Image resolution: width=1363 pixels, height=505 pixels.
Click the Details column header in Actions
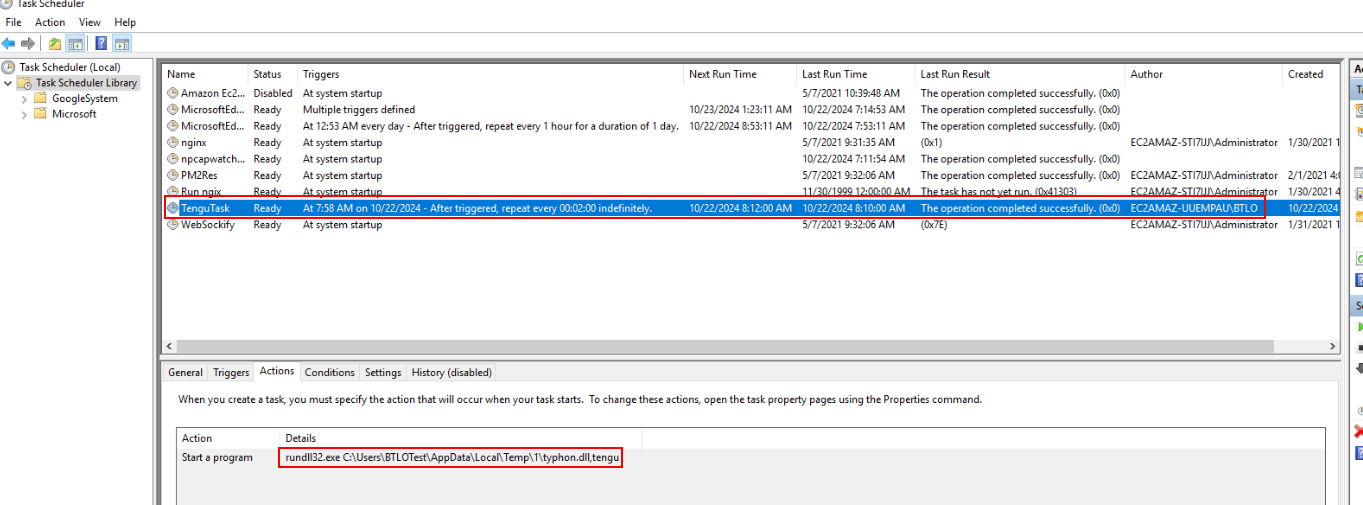click(x=460, y=438)
